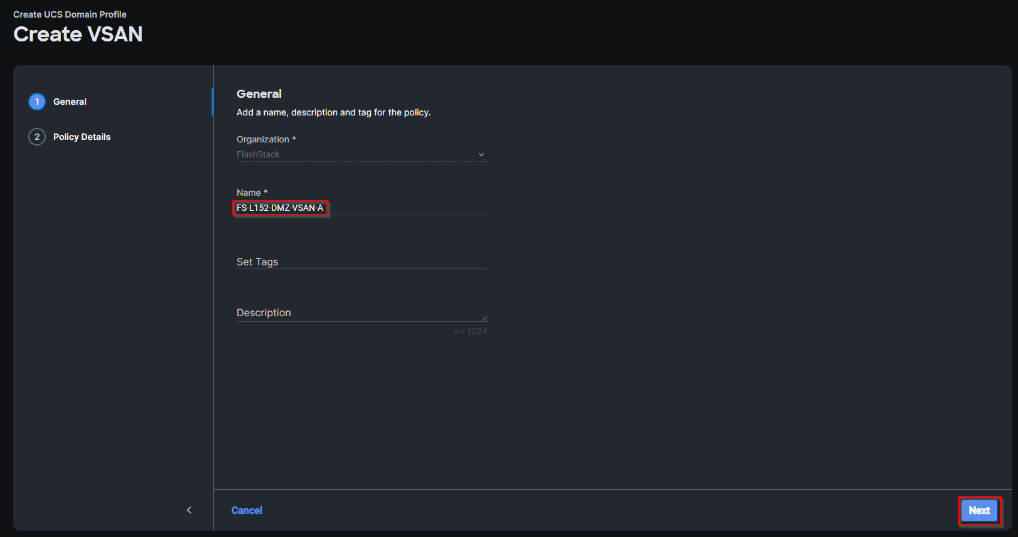Click the Organization dropdown chevron arrow

[x=481, y=155]
